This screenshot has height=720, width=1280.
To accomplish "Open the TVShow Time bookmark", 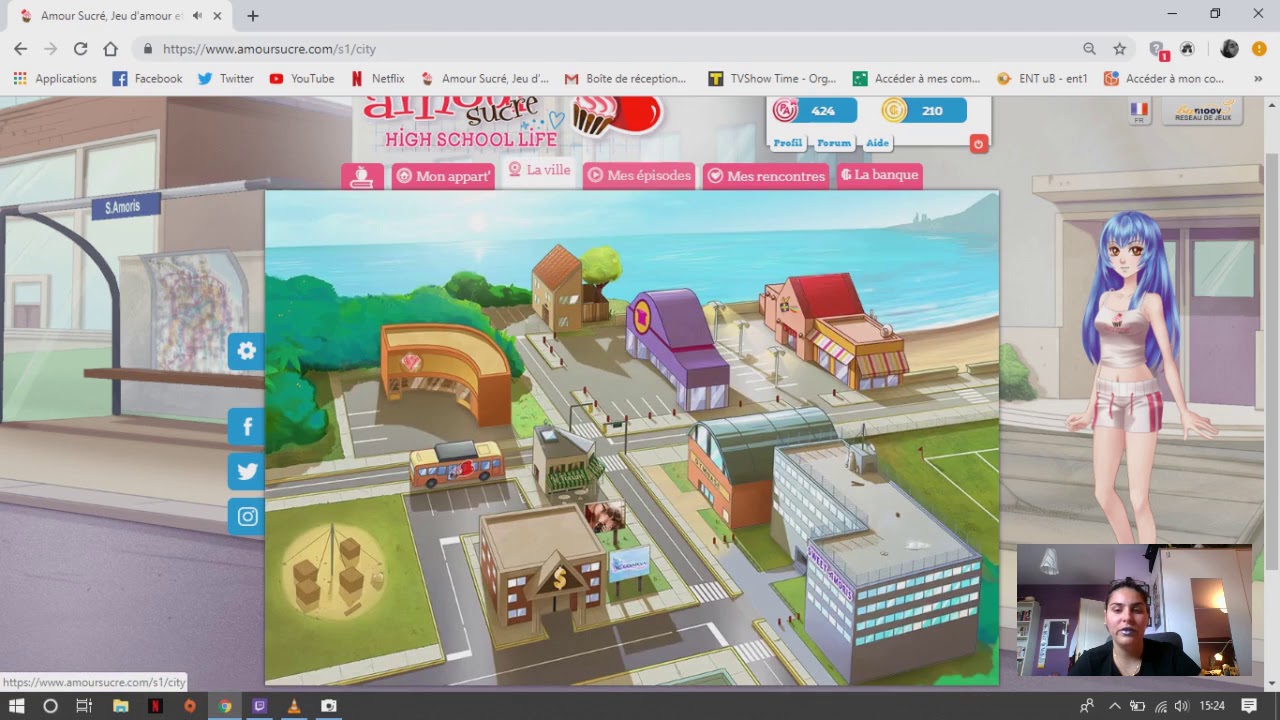I will pyautogui.click(x=771, y=78).
